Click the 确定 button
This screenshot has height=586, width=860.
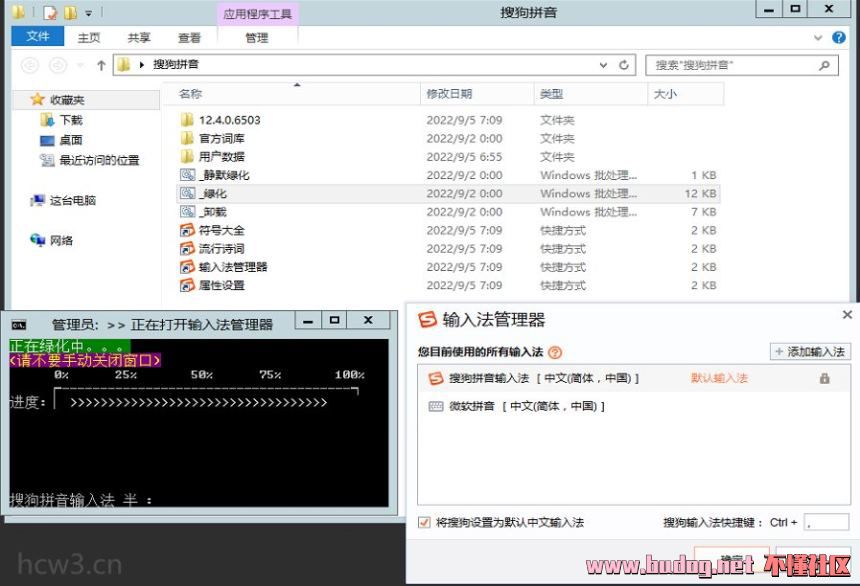[731, 561]
